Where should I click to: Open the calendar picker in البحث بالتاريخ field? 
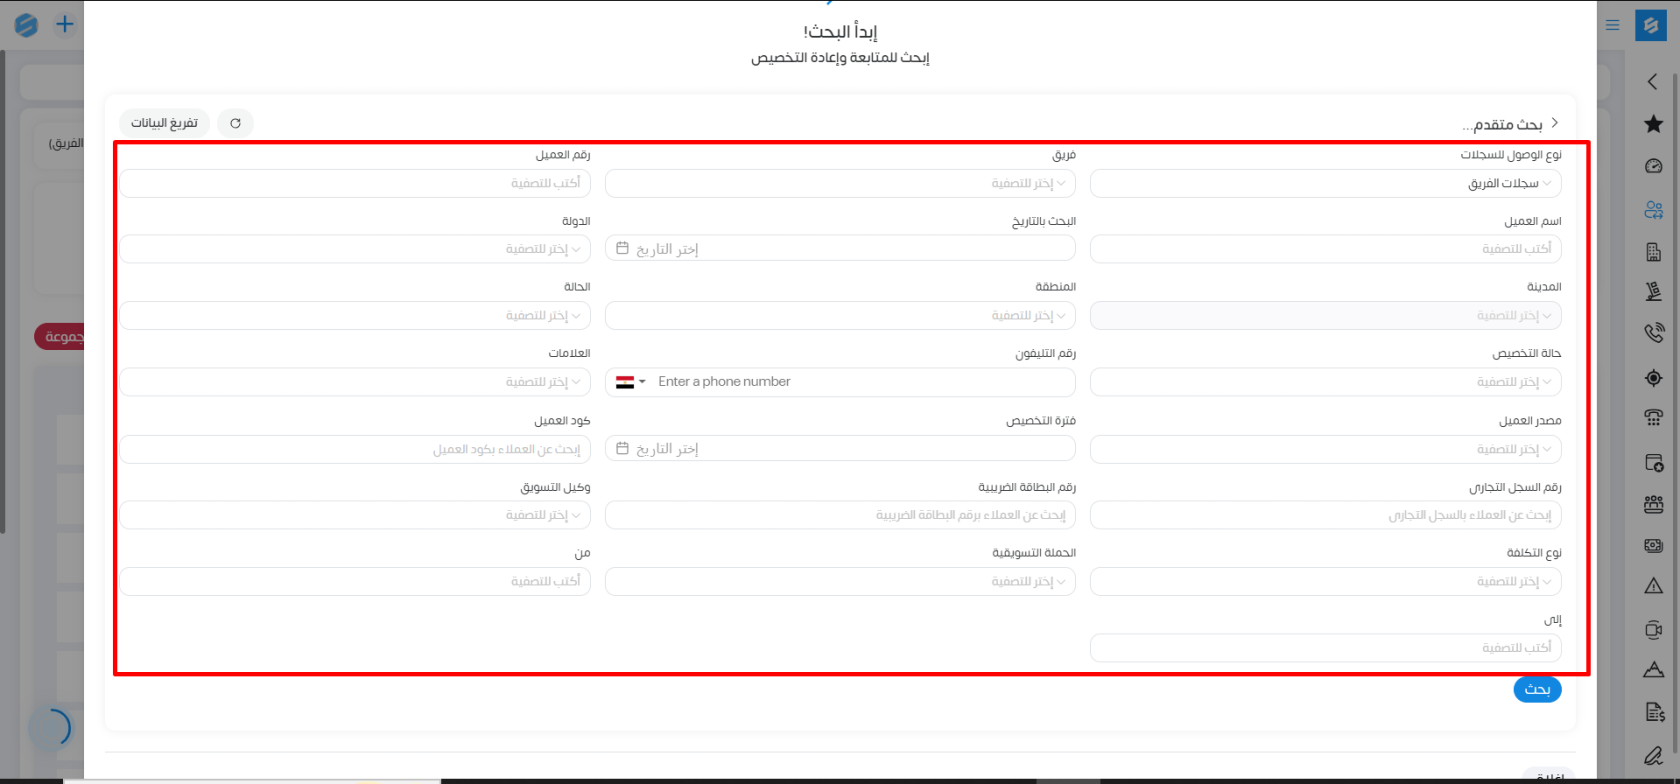tap(622, 248)
